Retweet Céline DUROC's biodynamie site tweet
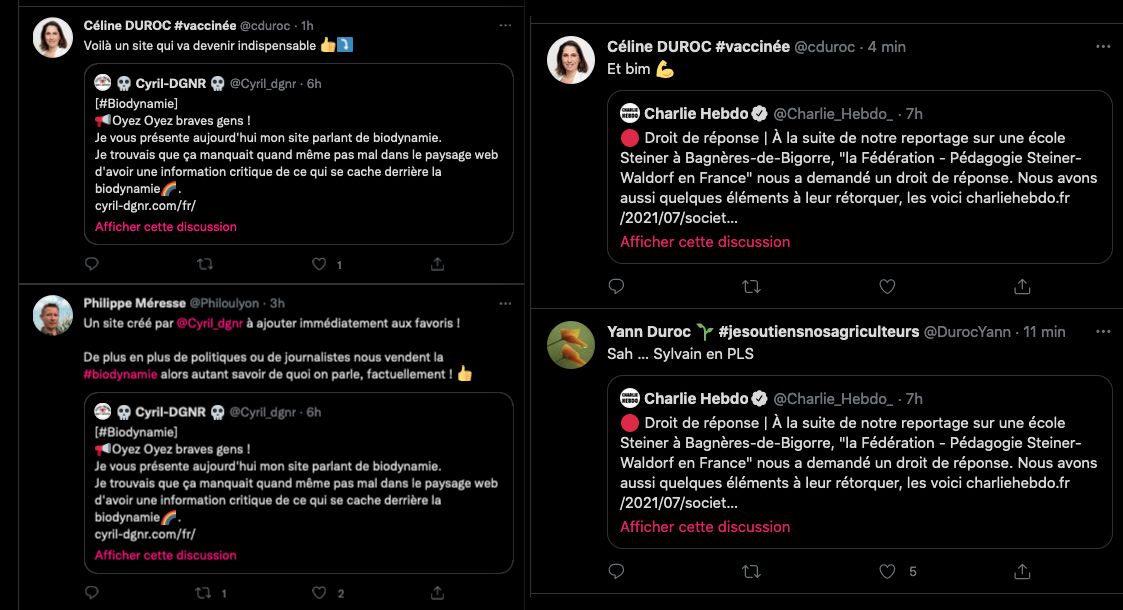The image size is (1123, 610). tap(205, 264)
